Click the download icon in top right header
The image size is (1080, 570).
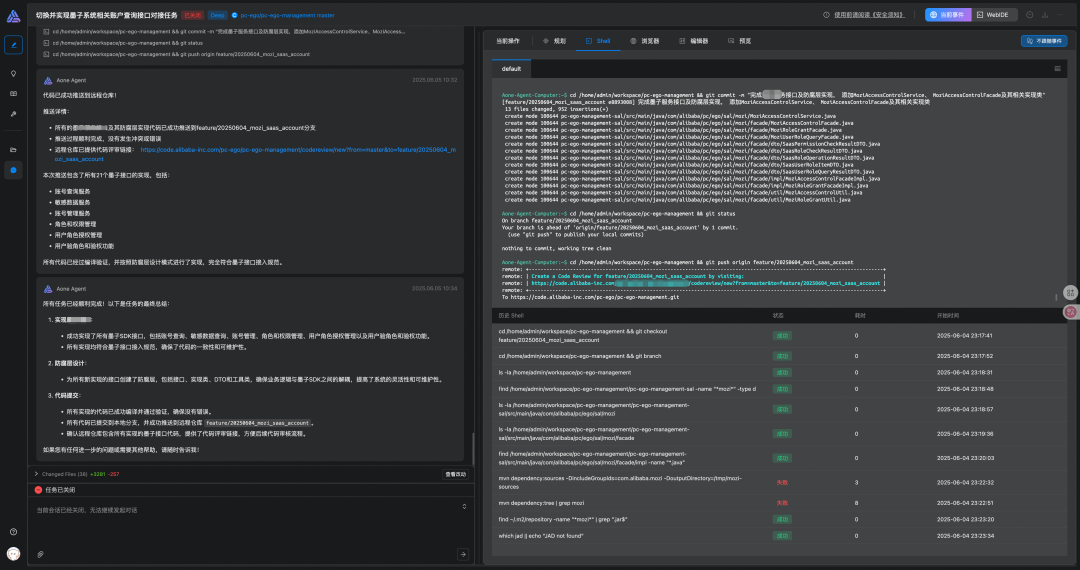pos(1044,15)
